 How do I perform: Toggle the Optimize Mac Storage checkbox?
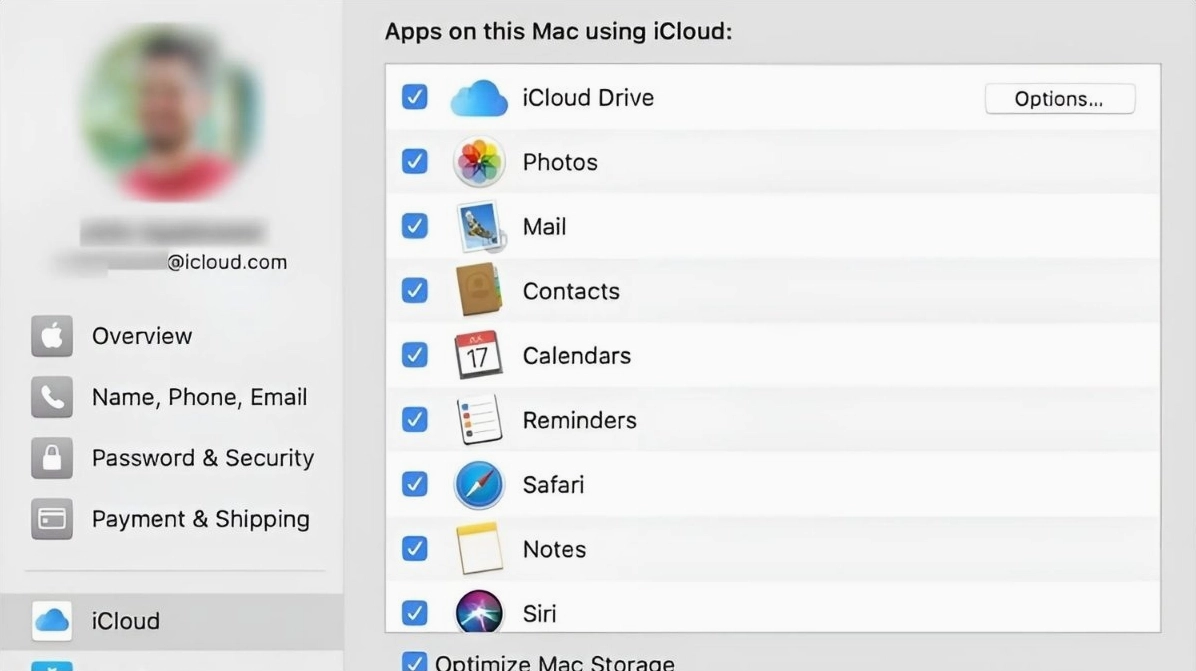click(x=414, y=662)
